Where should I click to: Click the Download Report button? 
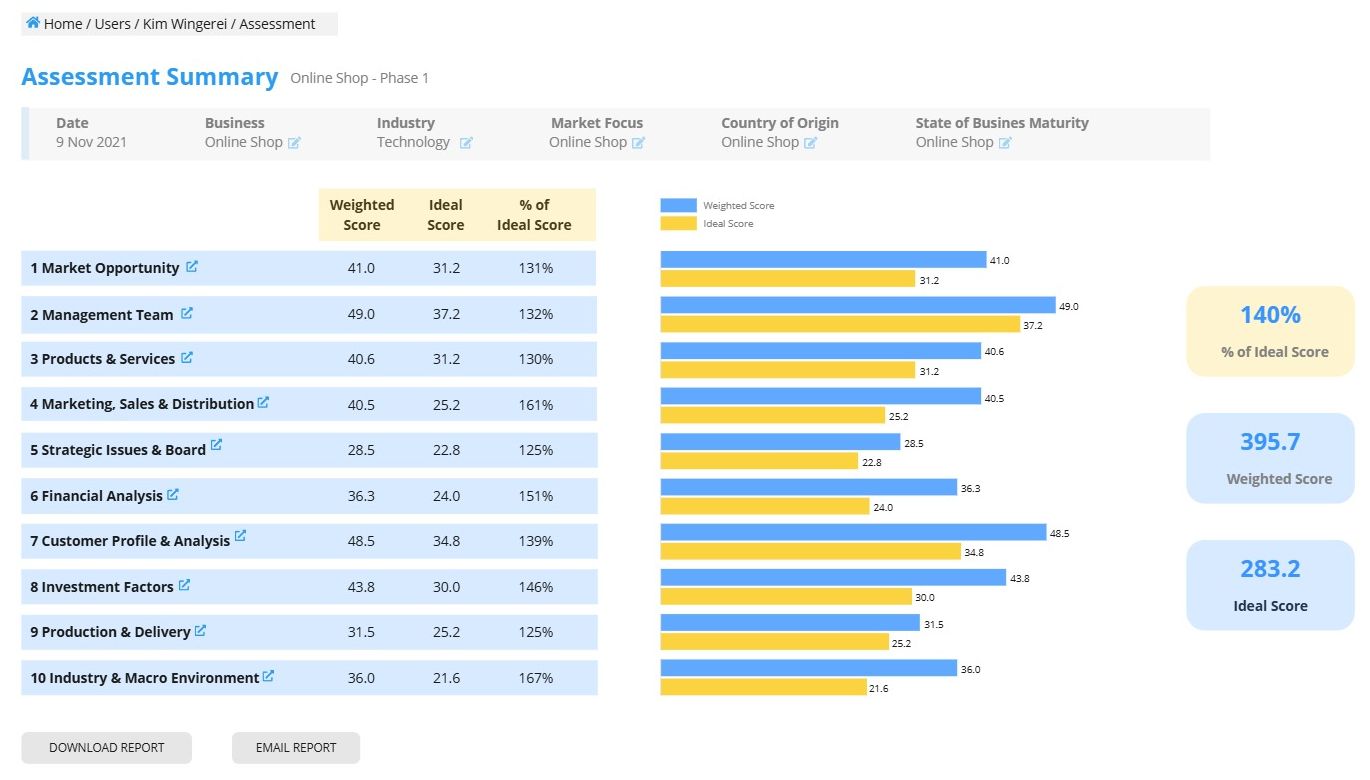pos(106,747)
